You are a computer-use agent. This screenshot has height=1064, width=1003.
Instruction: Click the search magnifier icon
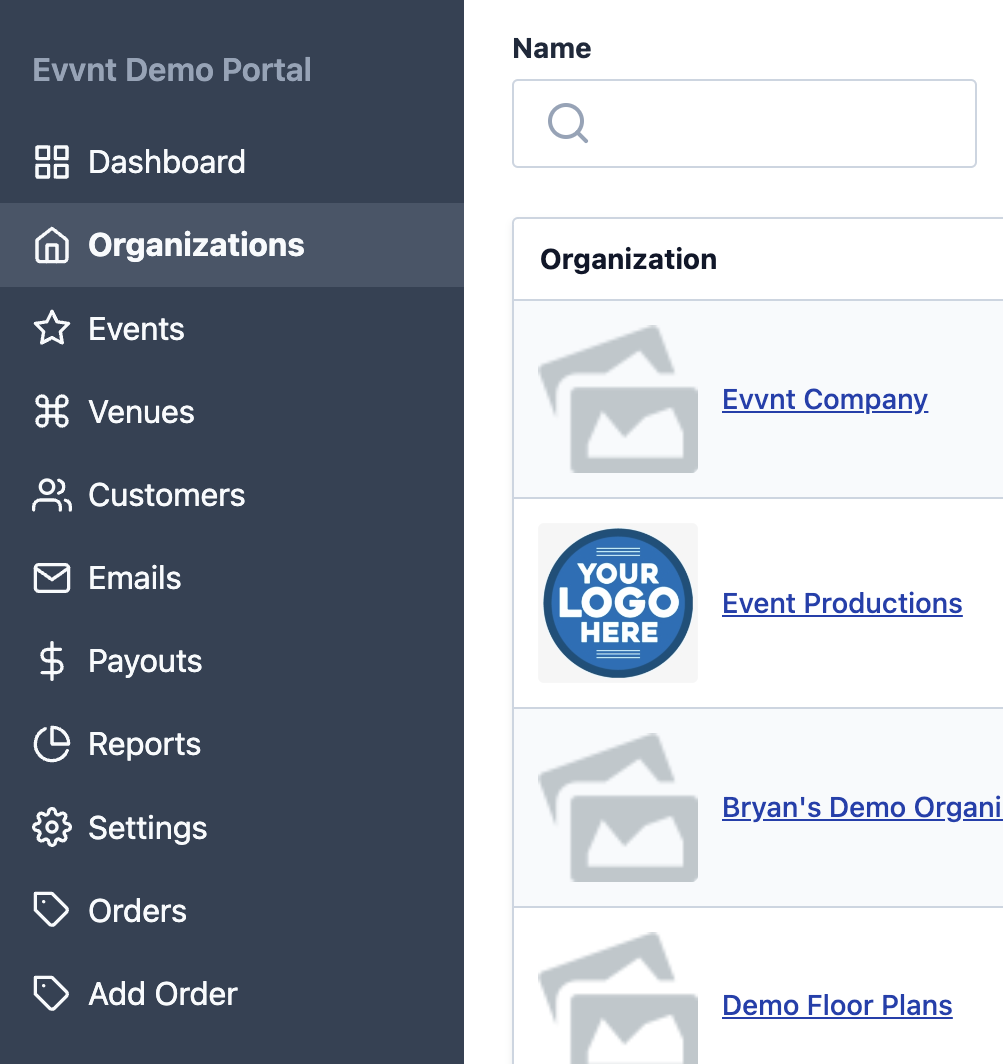coord(567,123)
